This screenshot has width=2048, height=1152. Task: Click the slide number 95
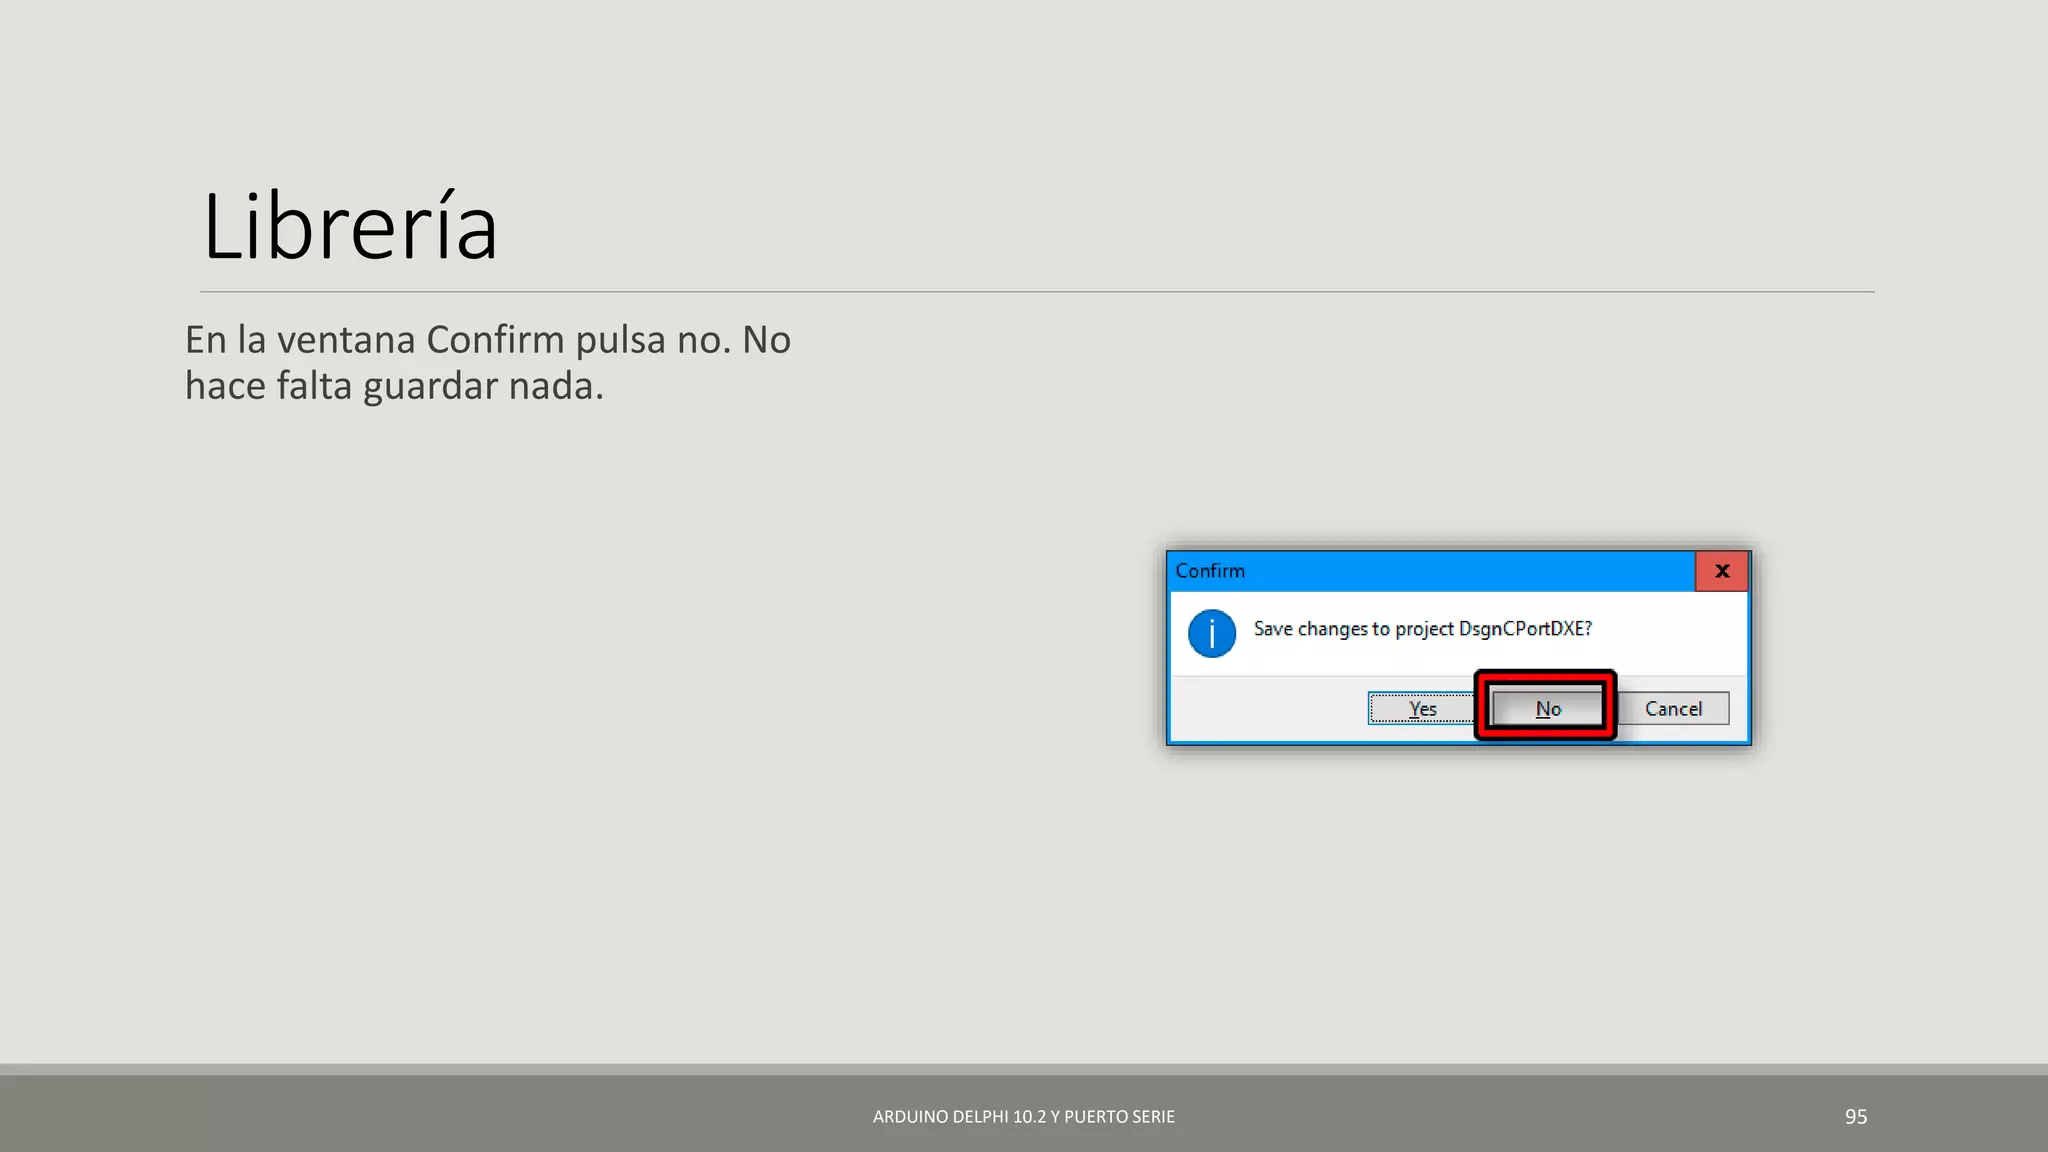(x=1856, y=1117)
